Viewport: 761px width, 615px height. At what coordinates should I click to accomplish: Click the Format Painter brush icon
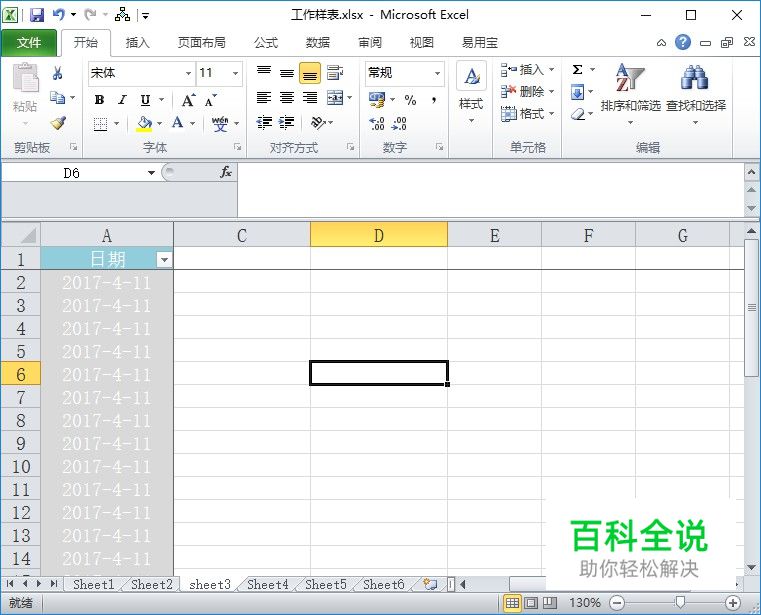pos(58,123)
